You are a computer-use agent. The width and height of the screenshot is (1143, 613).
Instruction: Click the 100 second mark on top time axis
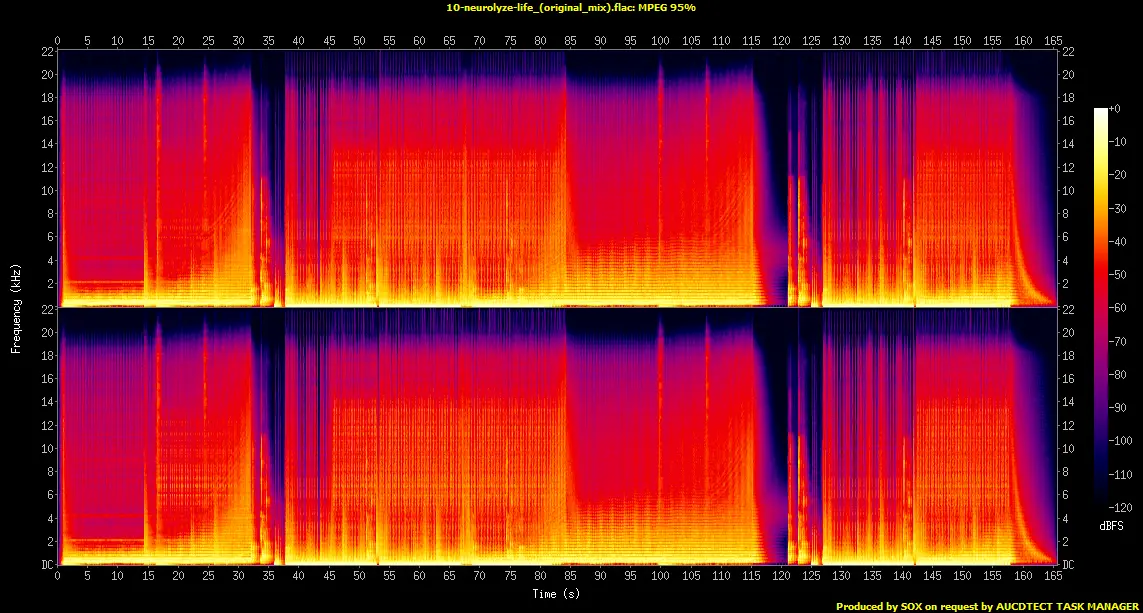point(660,41)
